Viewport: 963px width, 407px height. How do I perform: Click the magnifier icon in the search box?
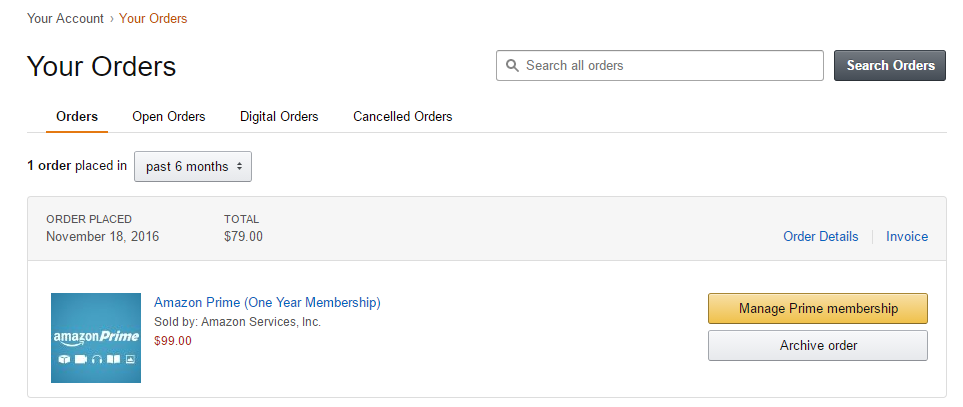coord(512,66)
